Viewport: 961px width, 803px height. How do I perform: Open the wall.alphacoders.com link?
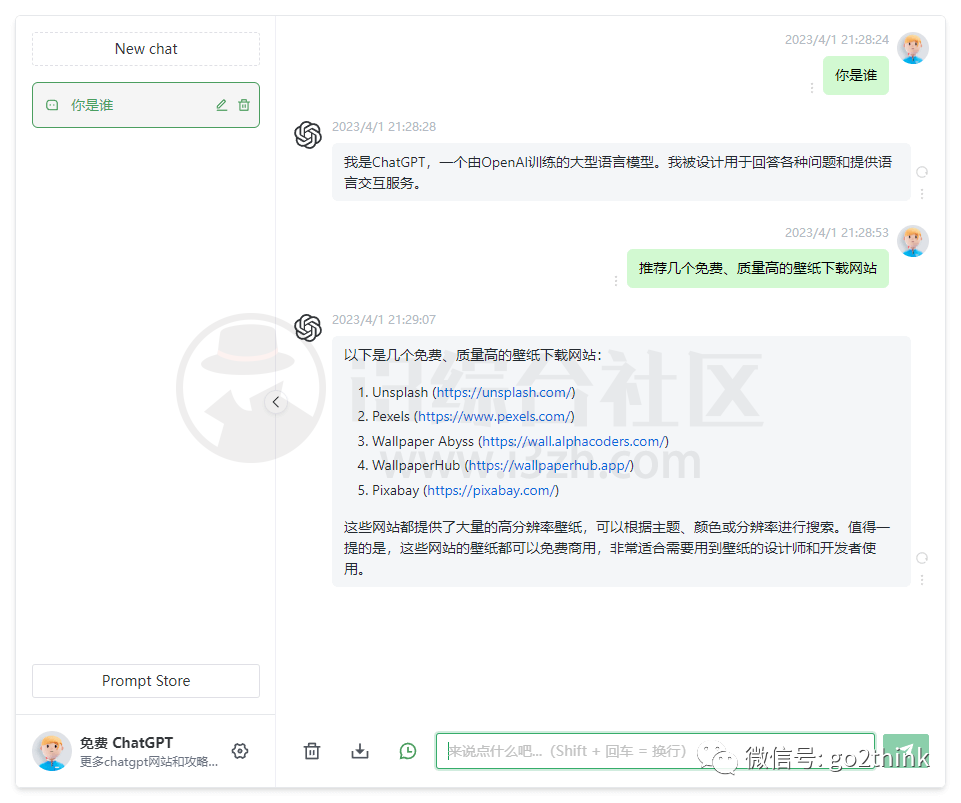point(575,441)
